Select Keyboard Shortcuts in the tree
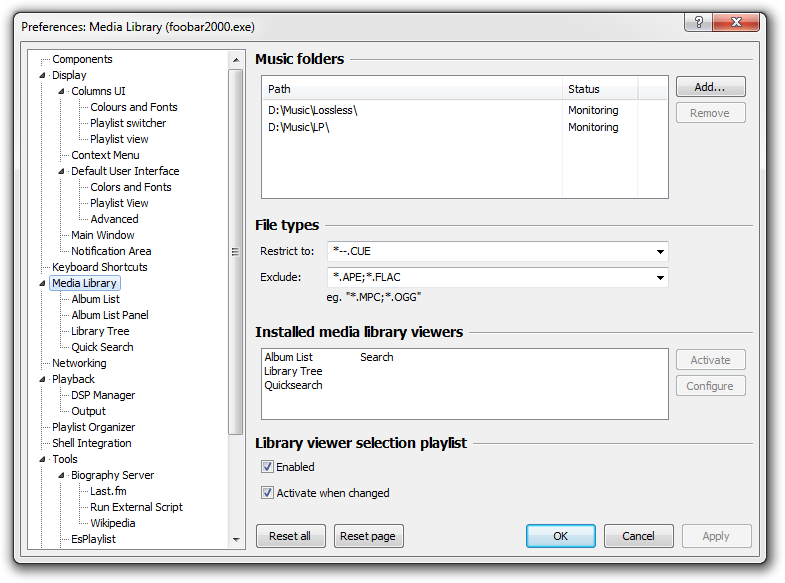Image resolution: width=785 pixels, height=583 pixels. [99, 267]
